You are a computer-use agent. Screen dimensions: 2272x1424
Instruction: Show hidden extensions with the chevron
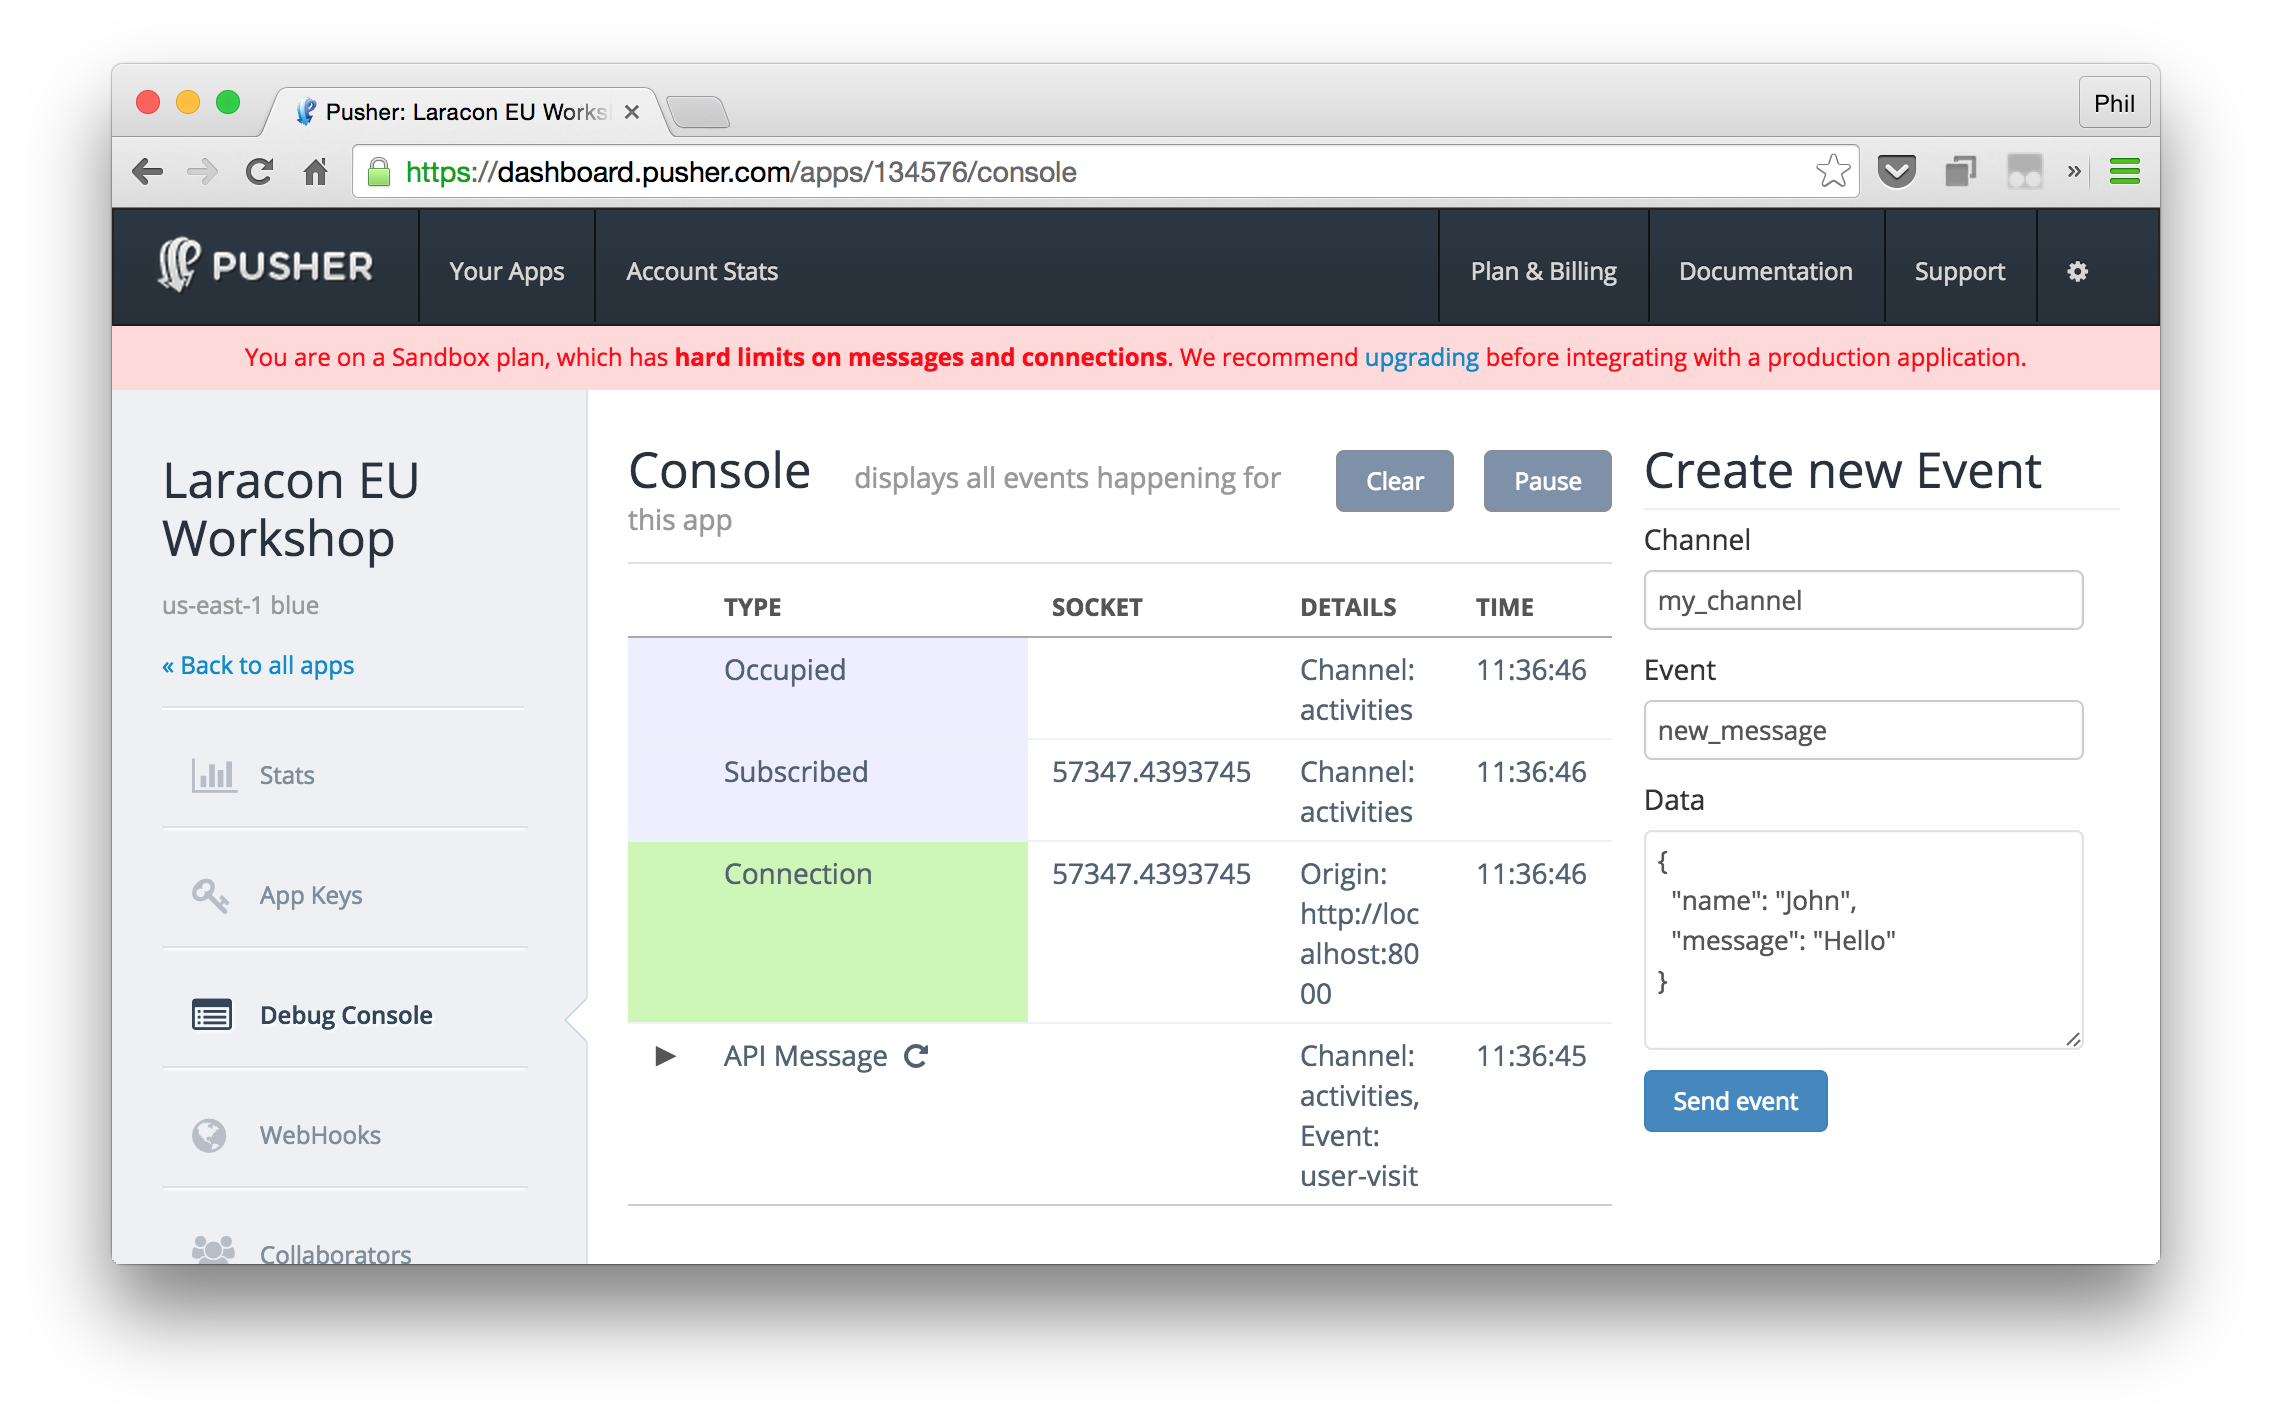(x=2074, y=172)
